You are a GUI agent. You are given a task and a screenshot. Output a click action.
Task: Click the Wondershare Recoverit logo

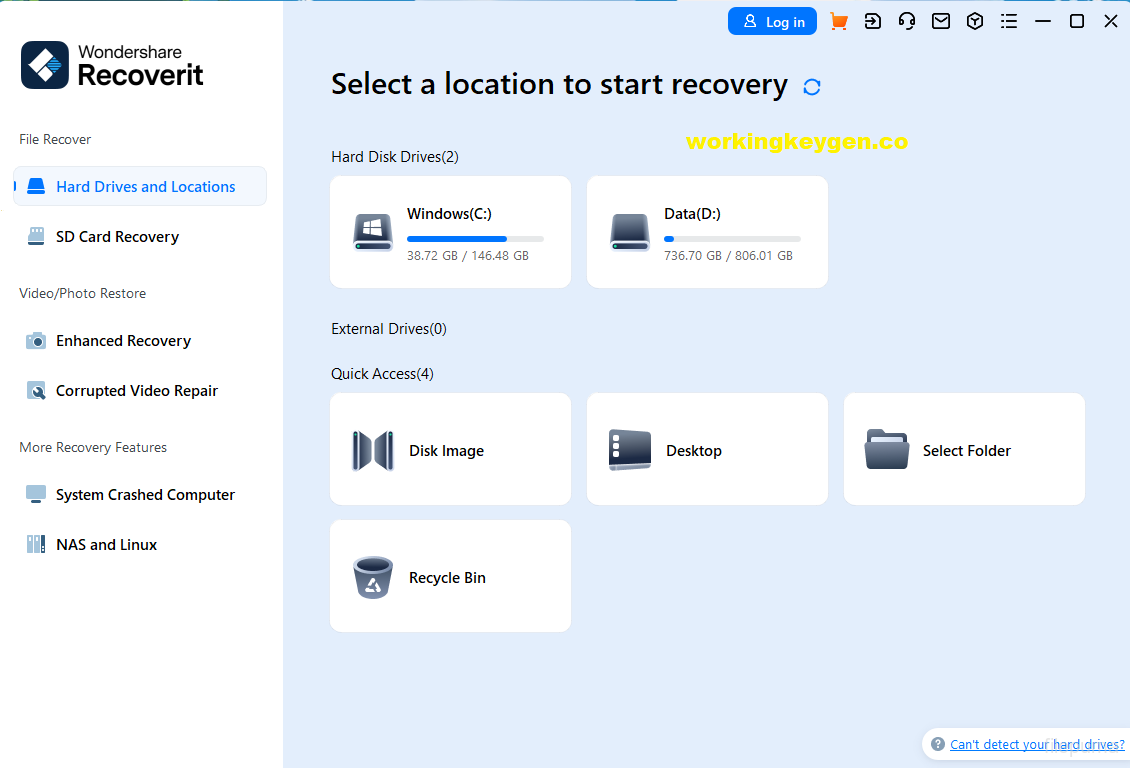(x=111, y=64)
